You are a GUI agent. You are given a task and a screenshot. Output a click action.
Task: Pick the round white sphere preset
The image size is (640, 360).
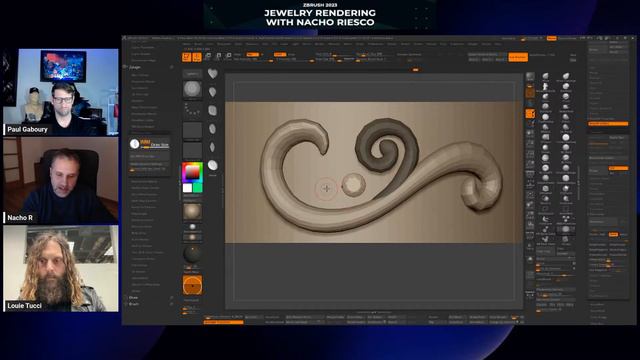coord(213,165)
